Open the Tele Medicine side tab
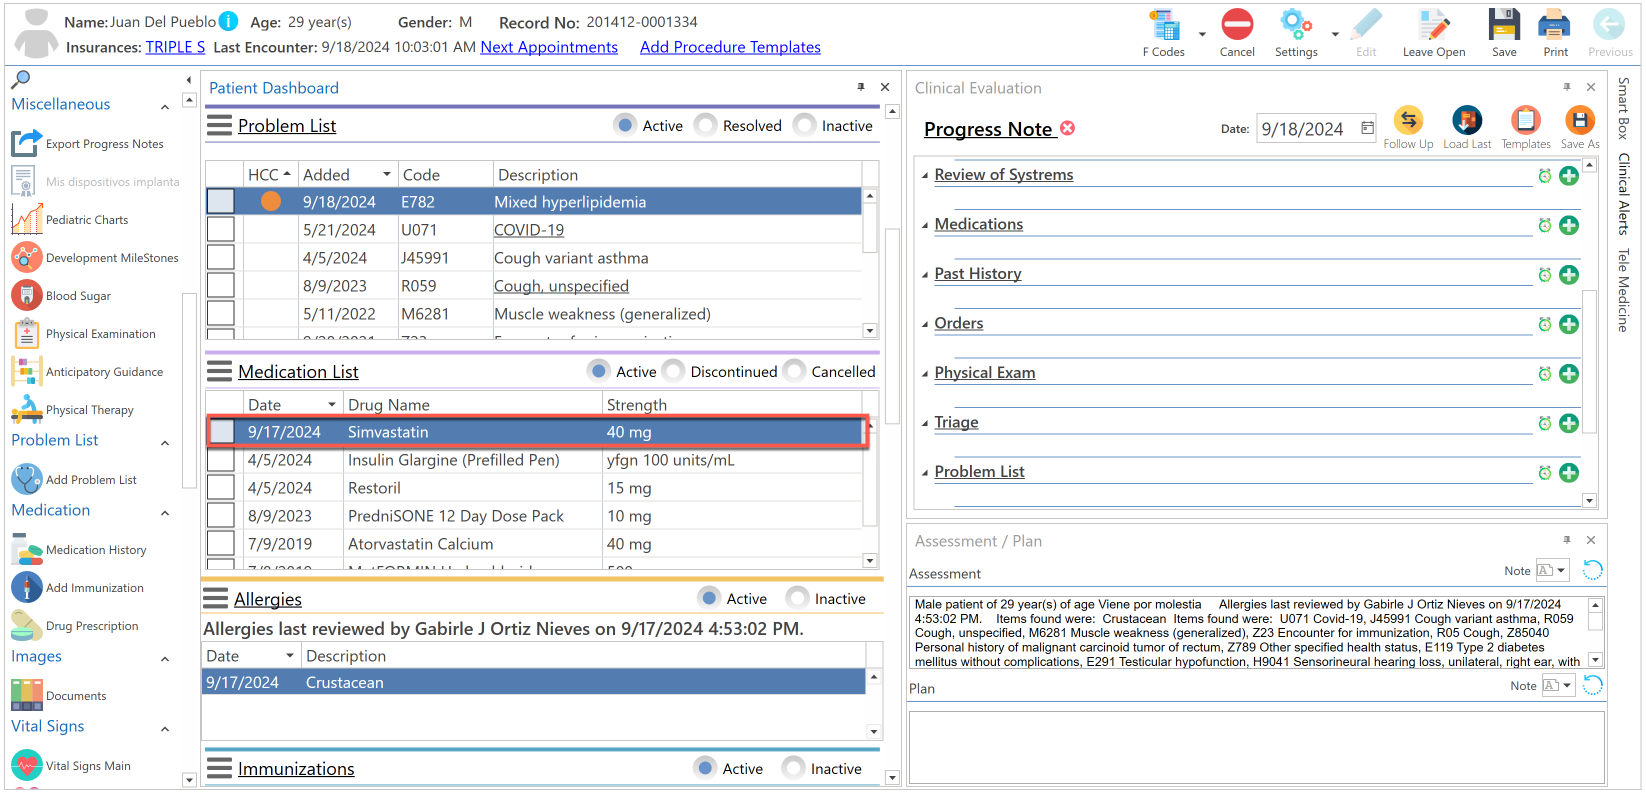The height and width of the screenshot is (792, 1646). [1623, 290]
